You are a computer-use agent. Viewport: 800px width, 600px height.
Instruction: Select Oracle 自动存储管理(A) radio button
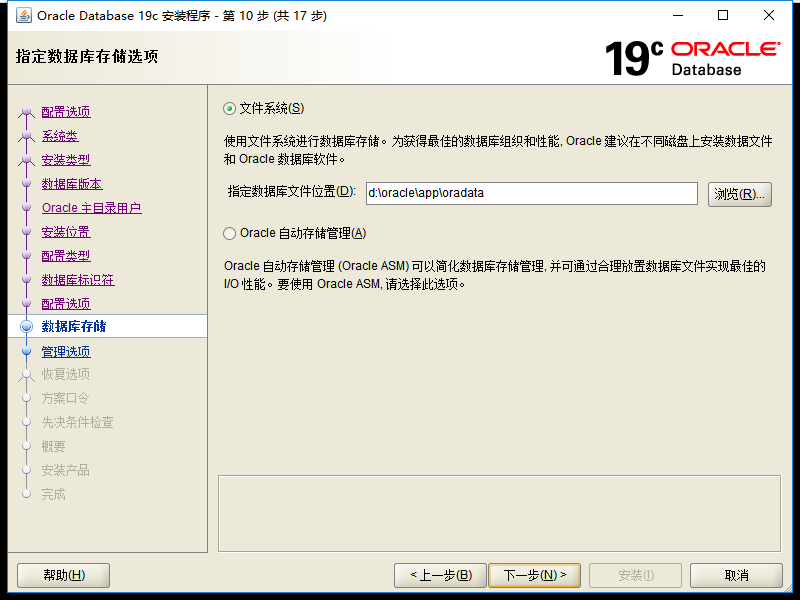click(x=230, y=234)
